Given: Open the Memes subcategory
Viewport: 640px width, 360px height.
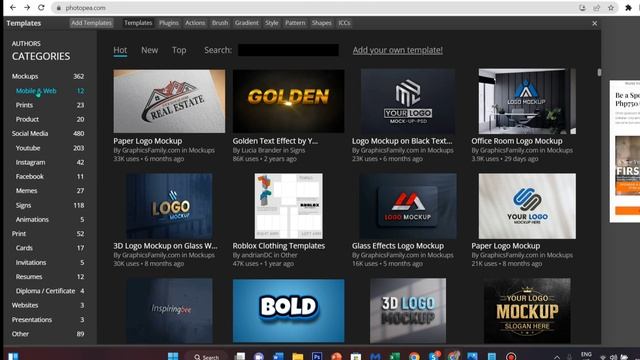Looking at the screenshot, I should (x=49, y=191).
